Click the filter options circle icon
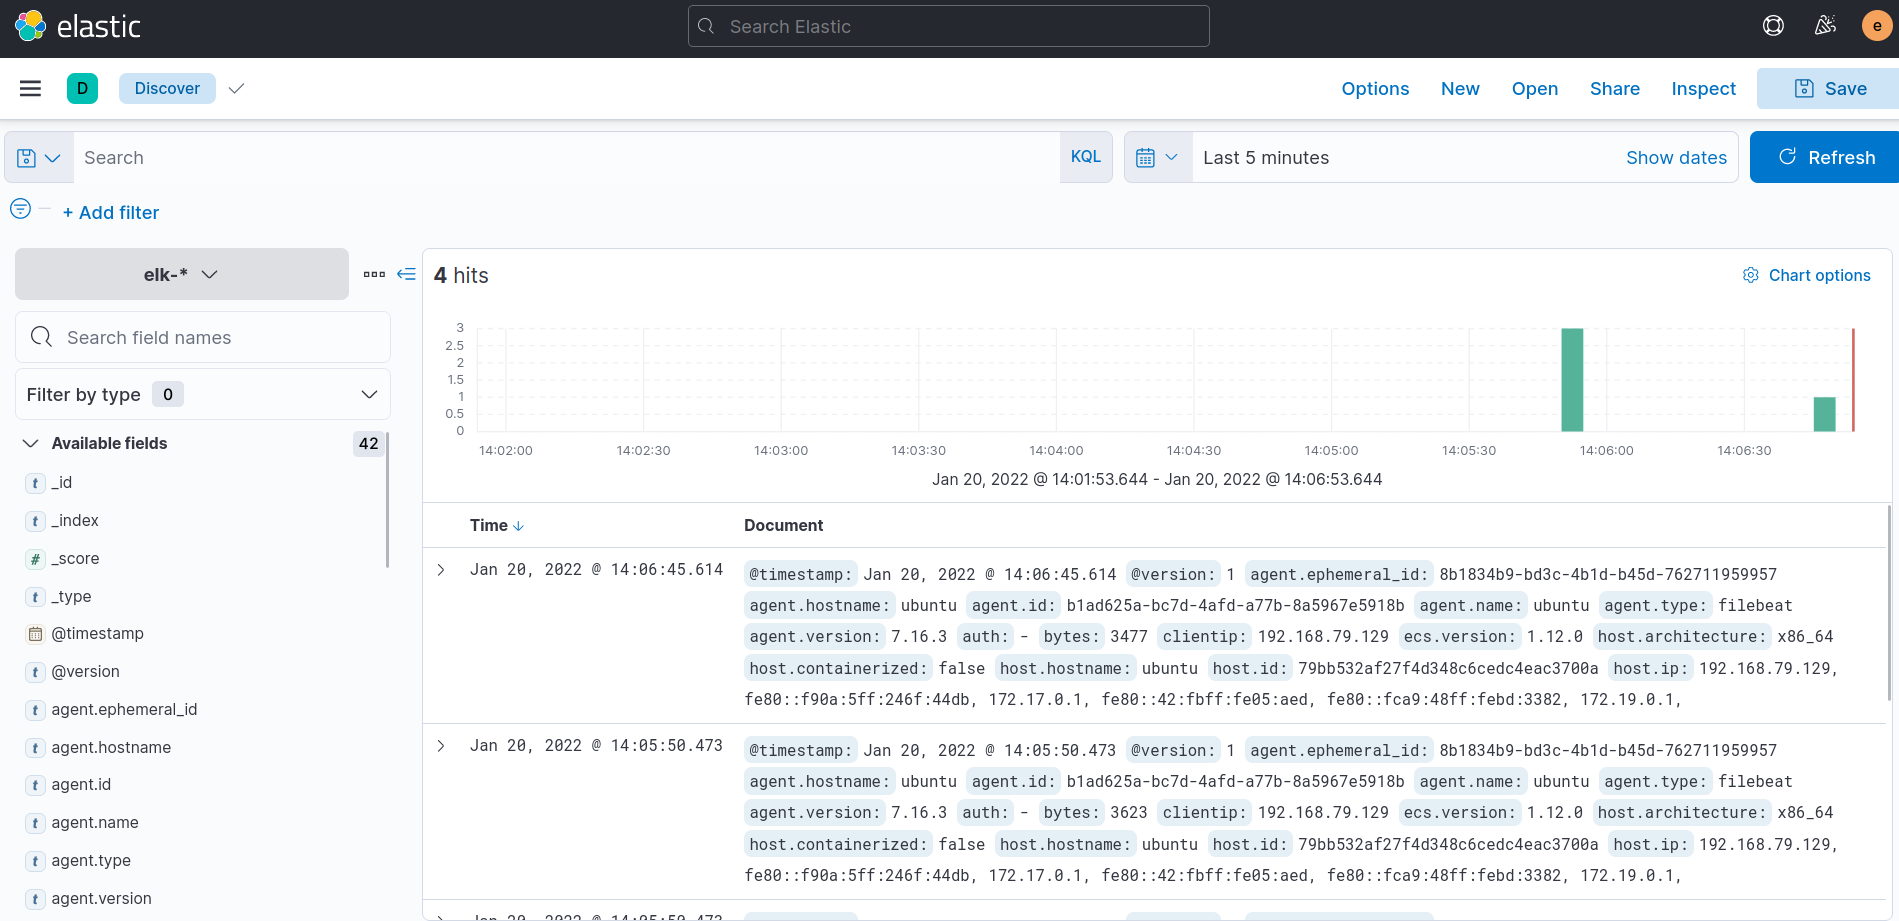The image size is (1899, 921). tap(20, 209)
